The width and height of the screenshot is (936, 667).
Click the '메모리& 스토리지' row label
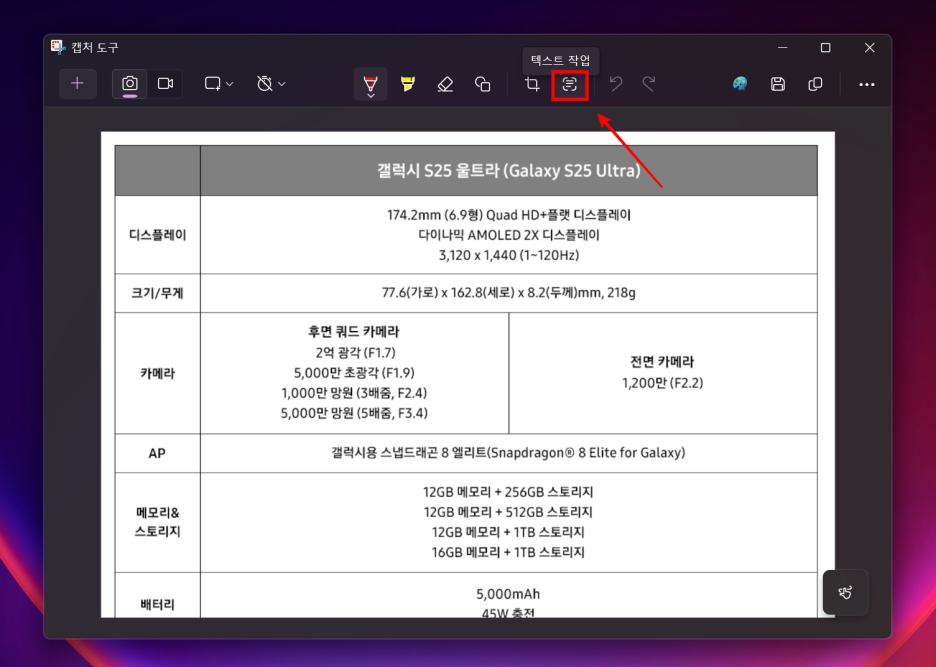coord(158,522)
